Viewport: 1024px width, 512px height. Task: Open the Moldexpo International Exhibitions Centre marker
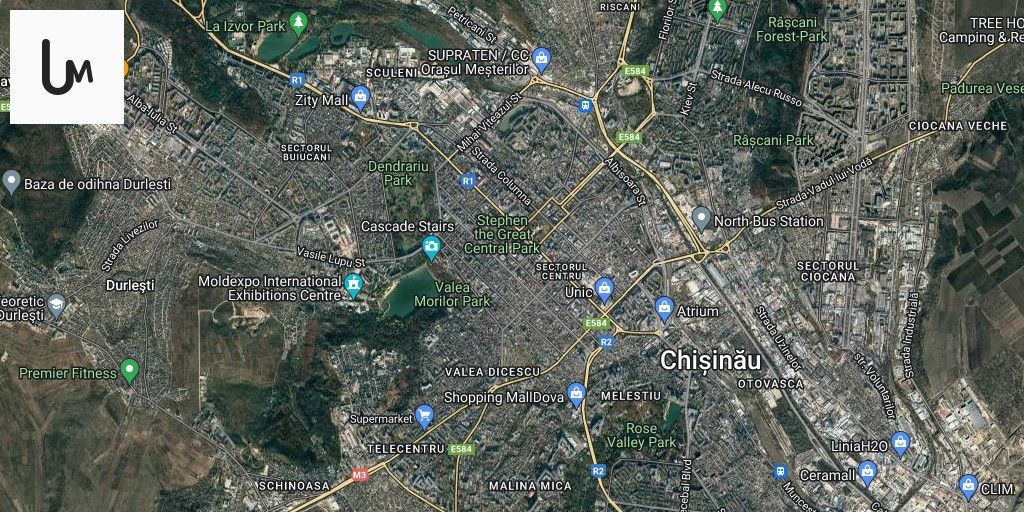[353, 285]
